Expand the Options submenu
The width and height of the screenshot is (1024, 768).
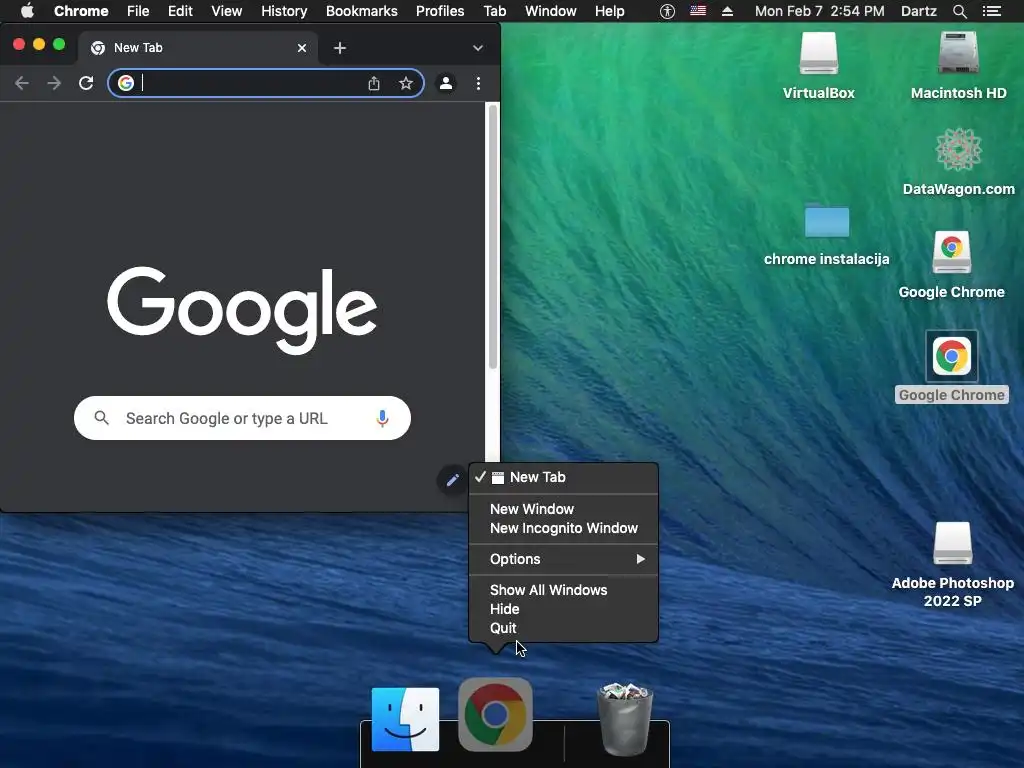(563, 559)
